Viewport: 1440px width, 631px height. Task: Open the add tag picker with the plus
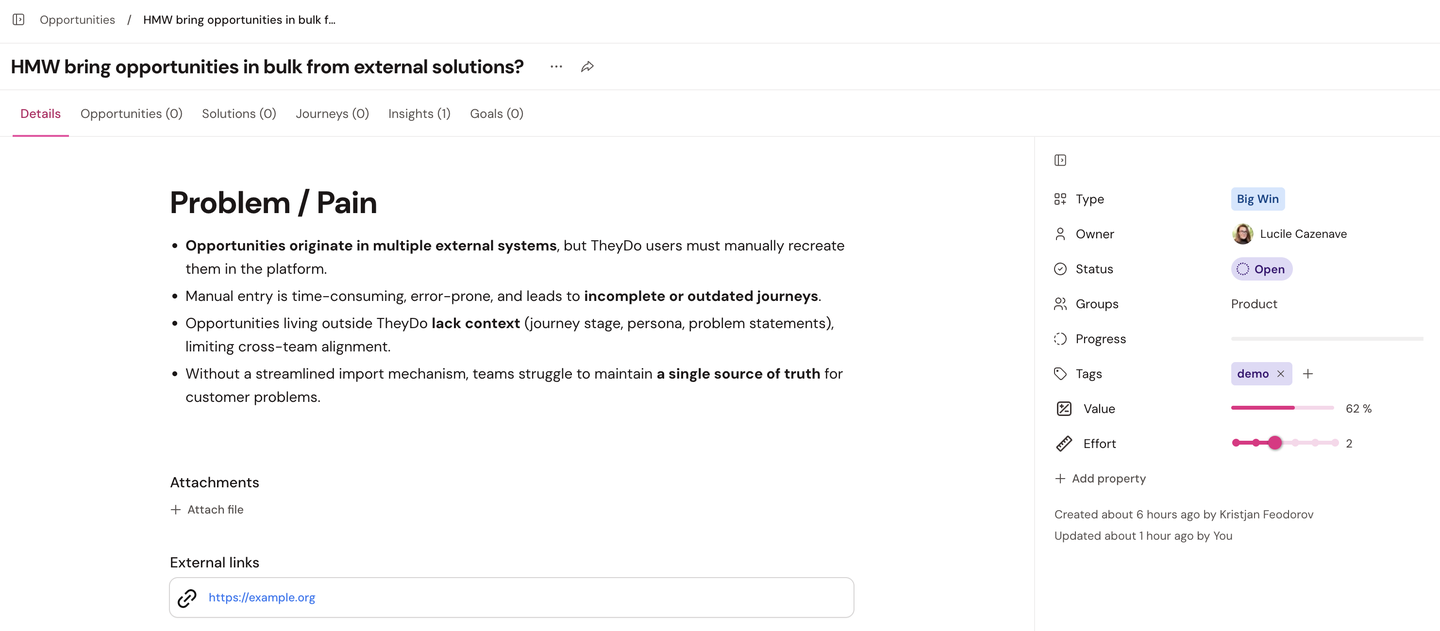[x=1308, y=373]
